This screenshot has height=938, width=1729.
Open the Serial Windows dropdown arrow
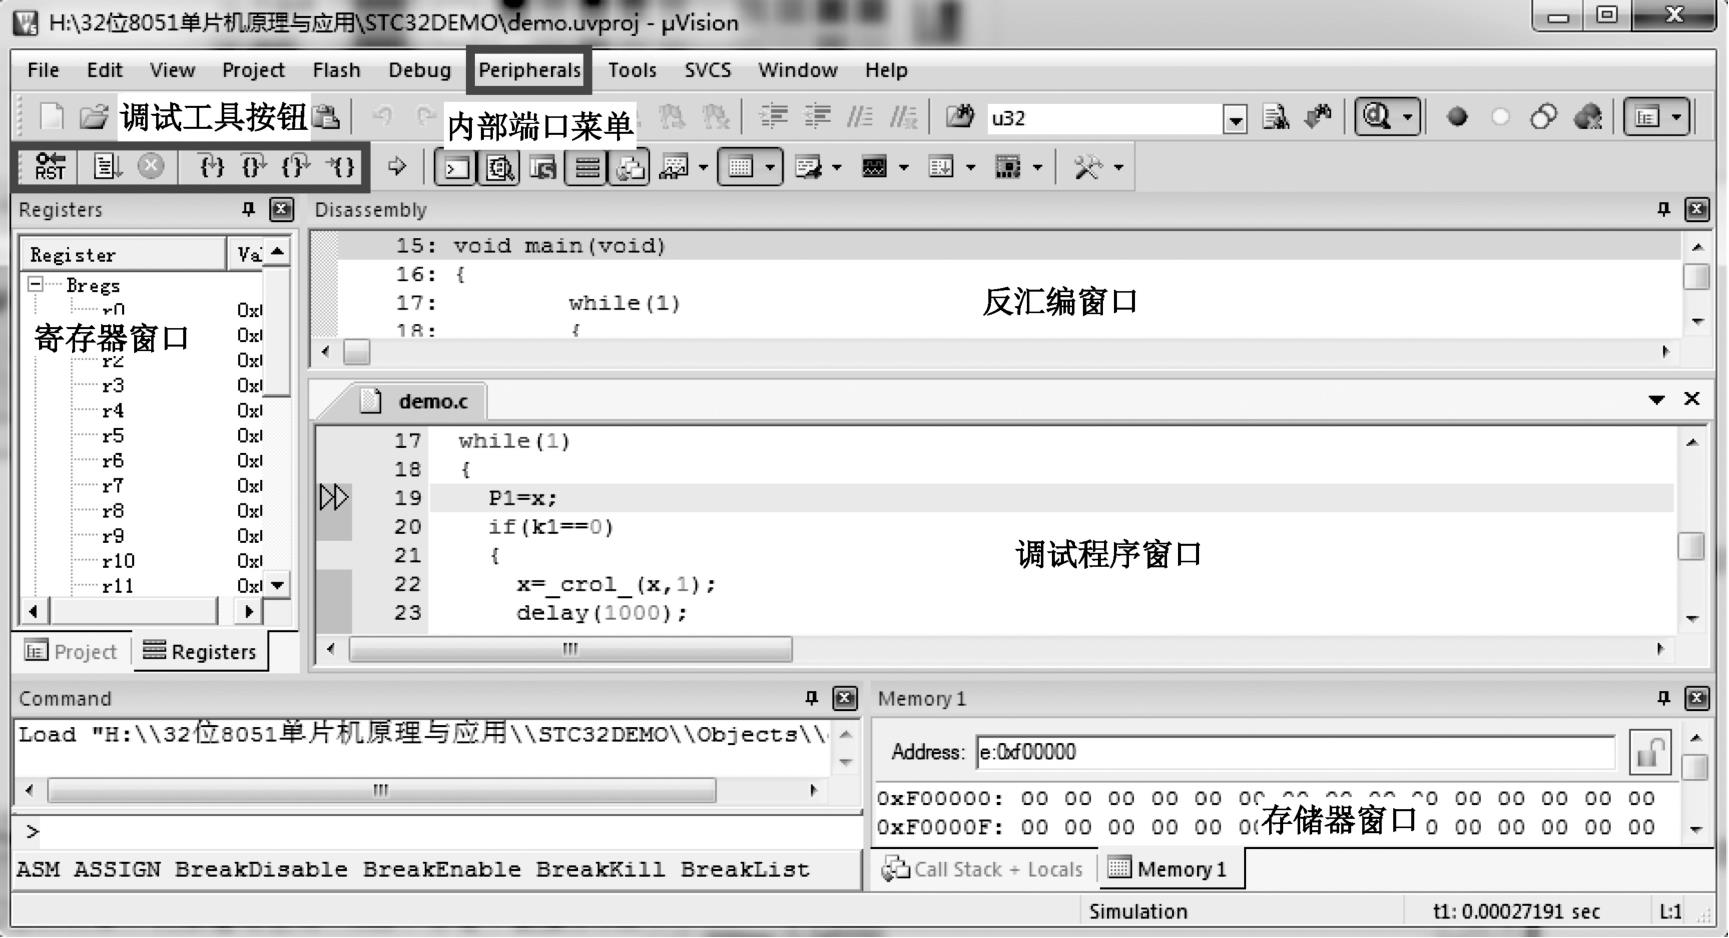[x=836, y=167]
